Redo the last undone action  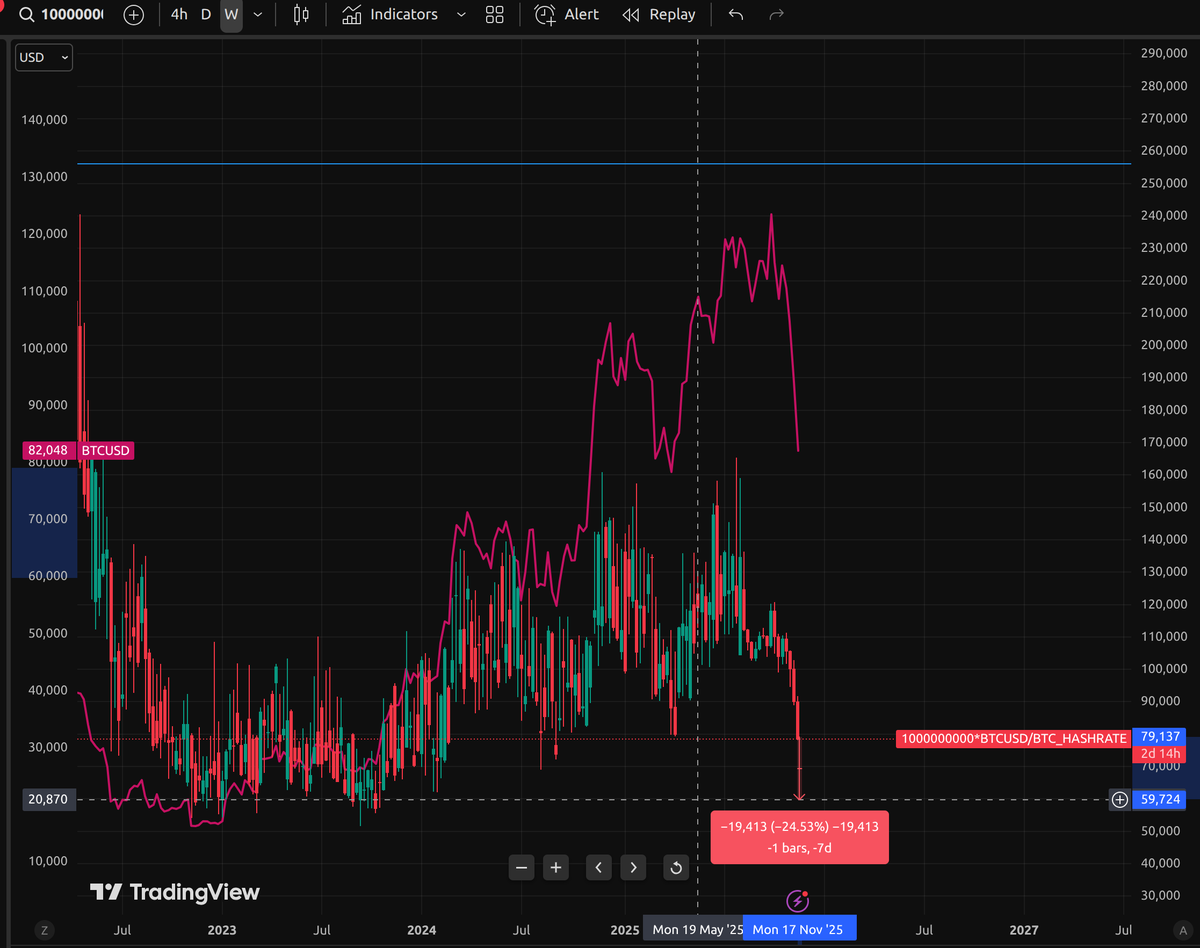tap(776, 15)
